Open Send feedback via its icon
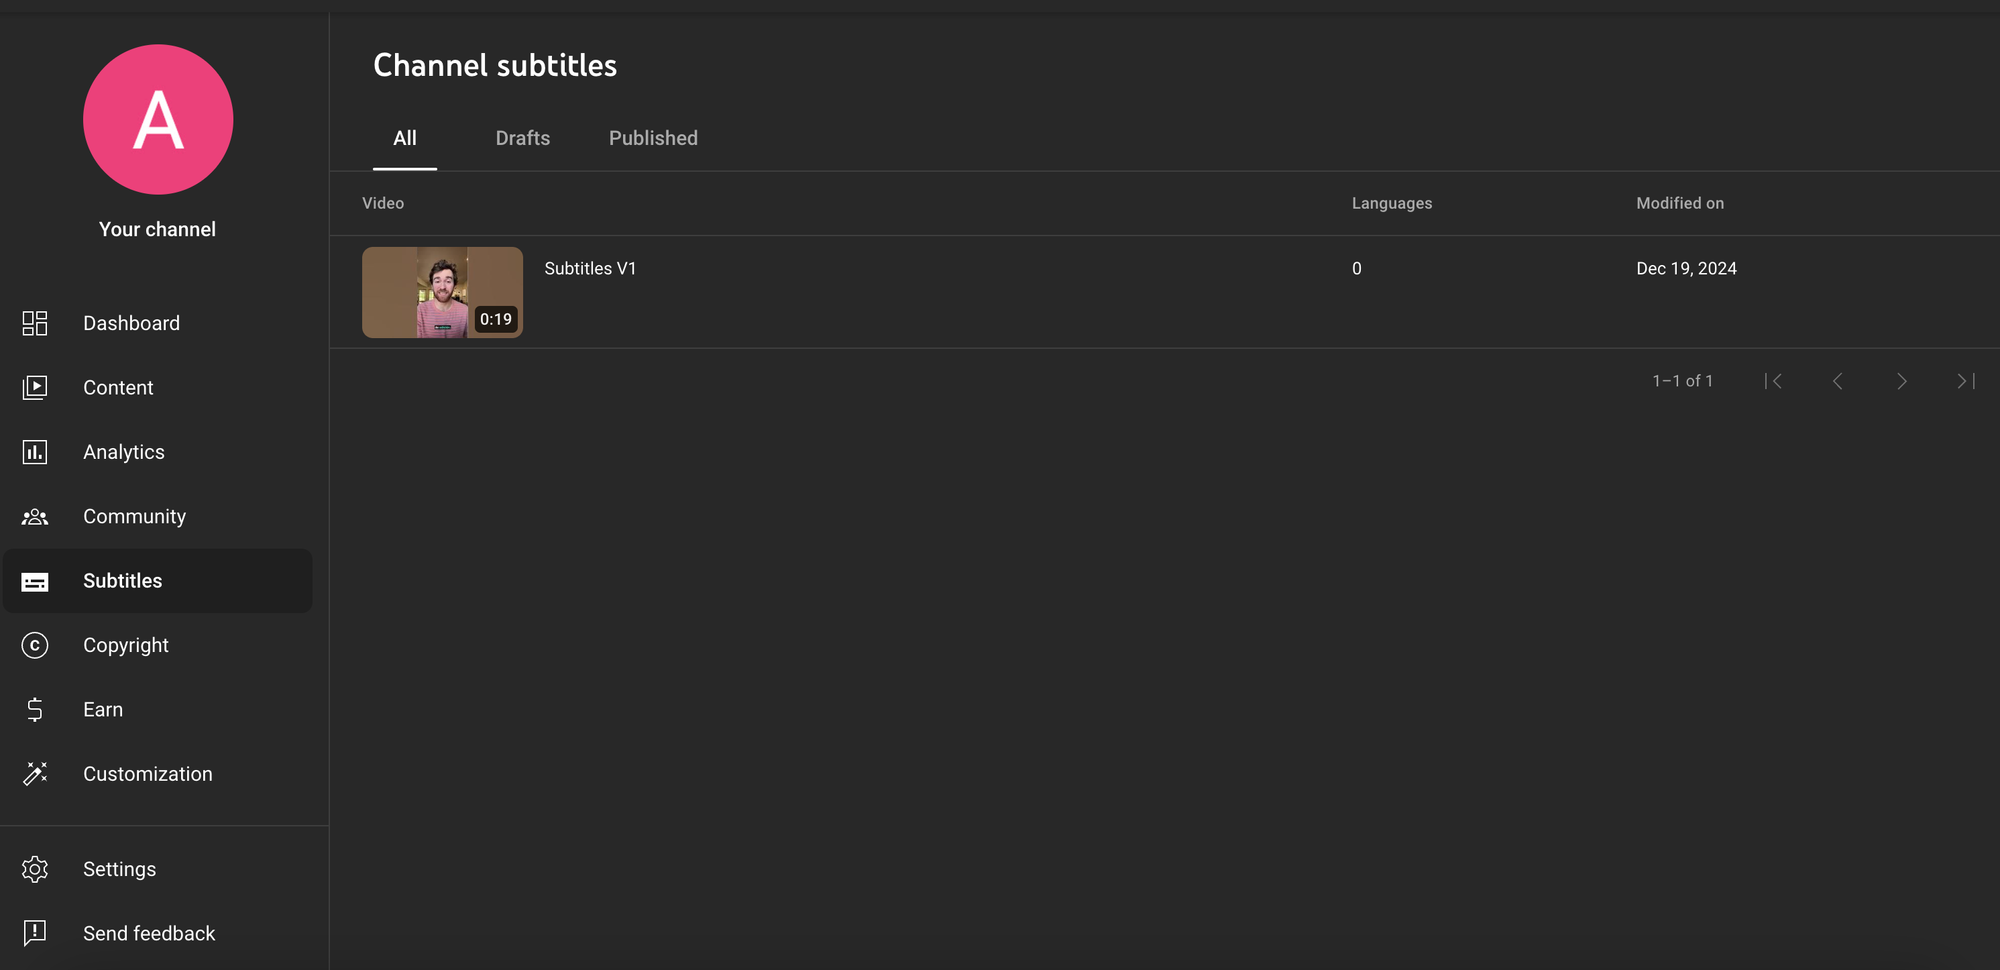 point(35,933)
